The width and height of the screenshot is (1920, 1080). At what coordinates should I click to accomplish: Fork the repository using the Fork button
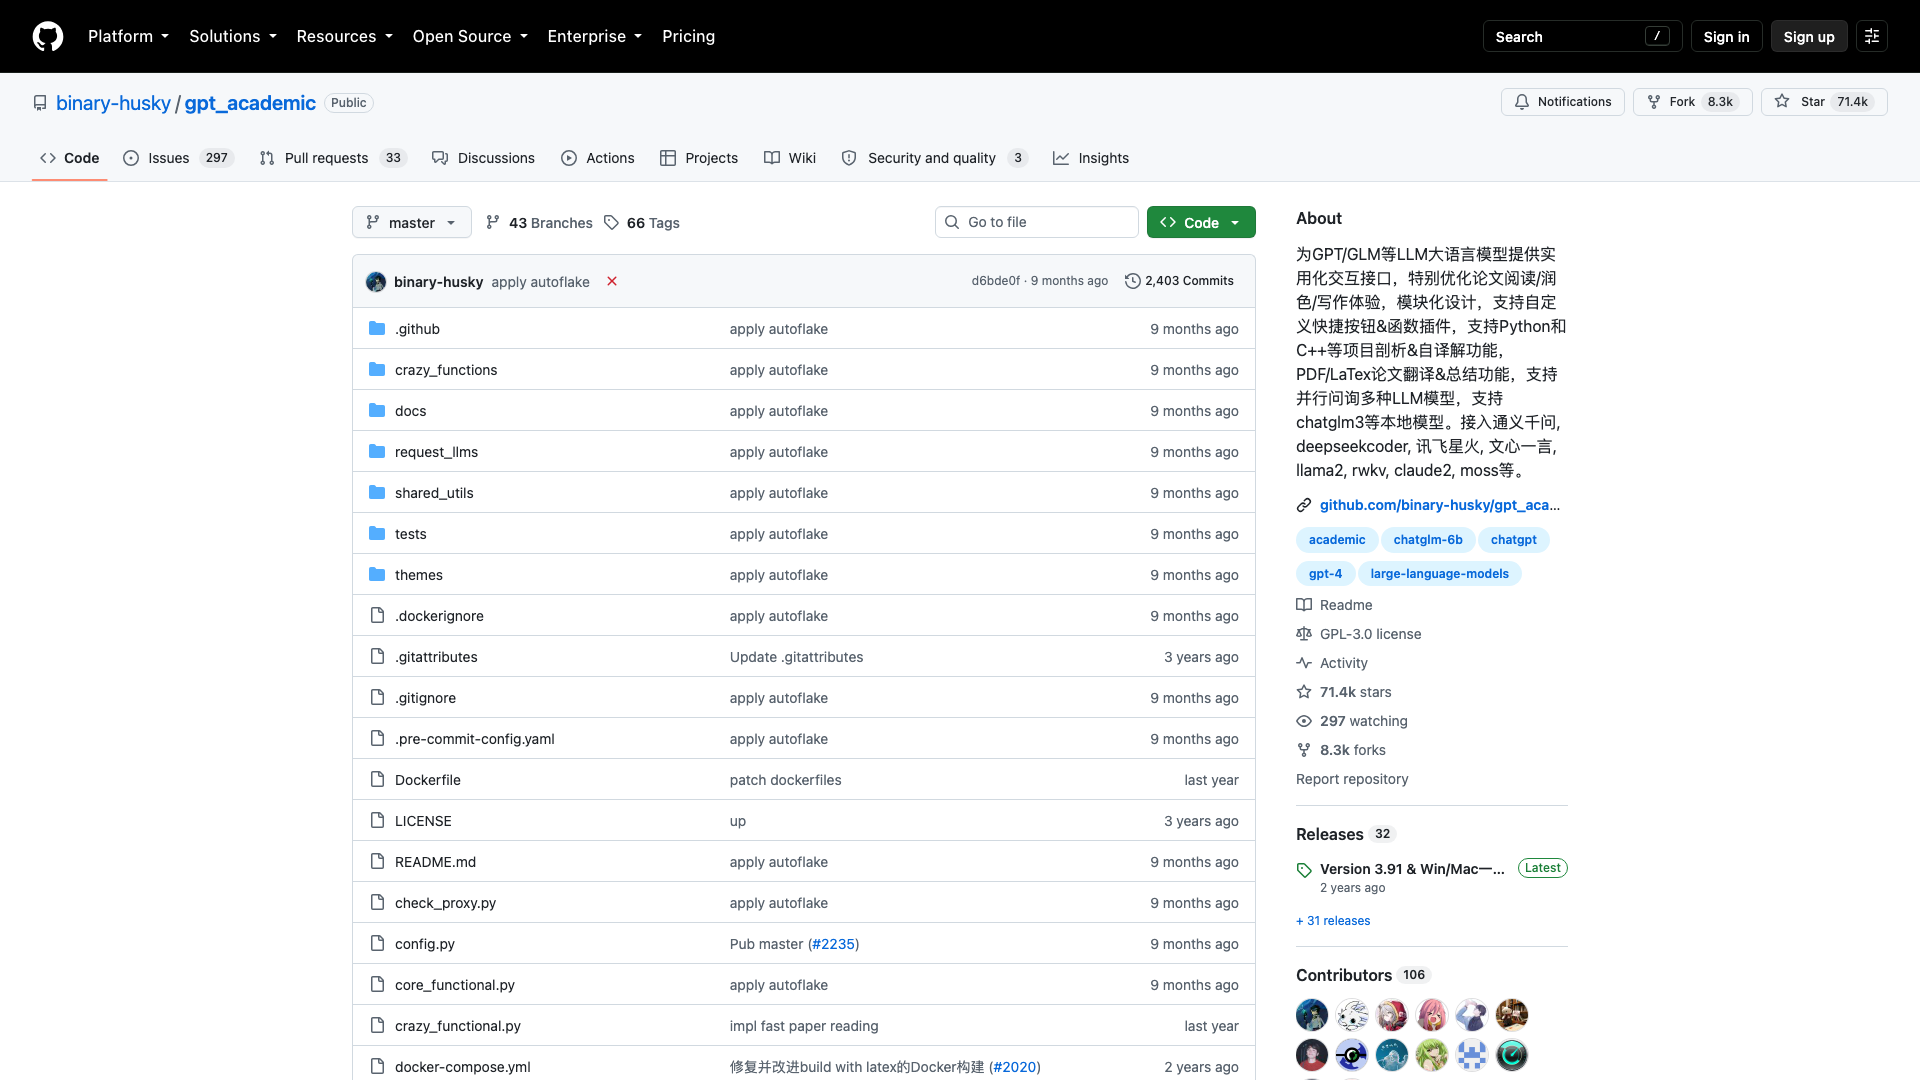[1692, 102]
